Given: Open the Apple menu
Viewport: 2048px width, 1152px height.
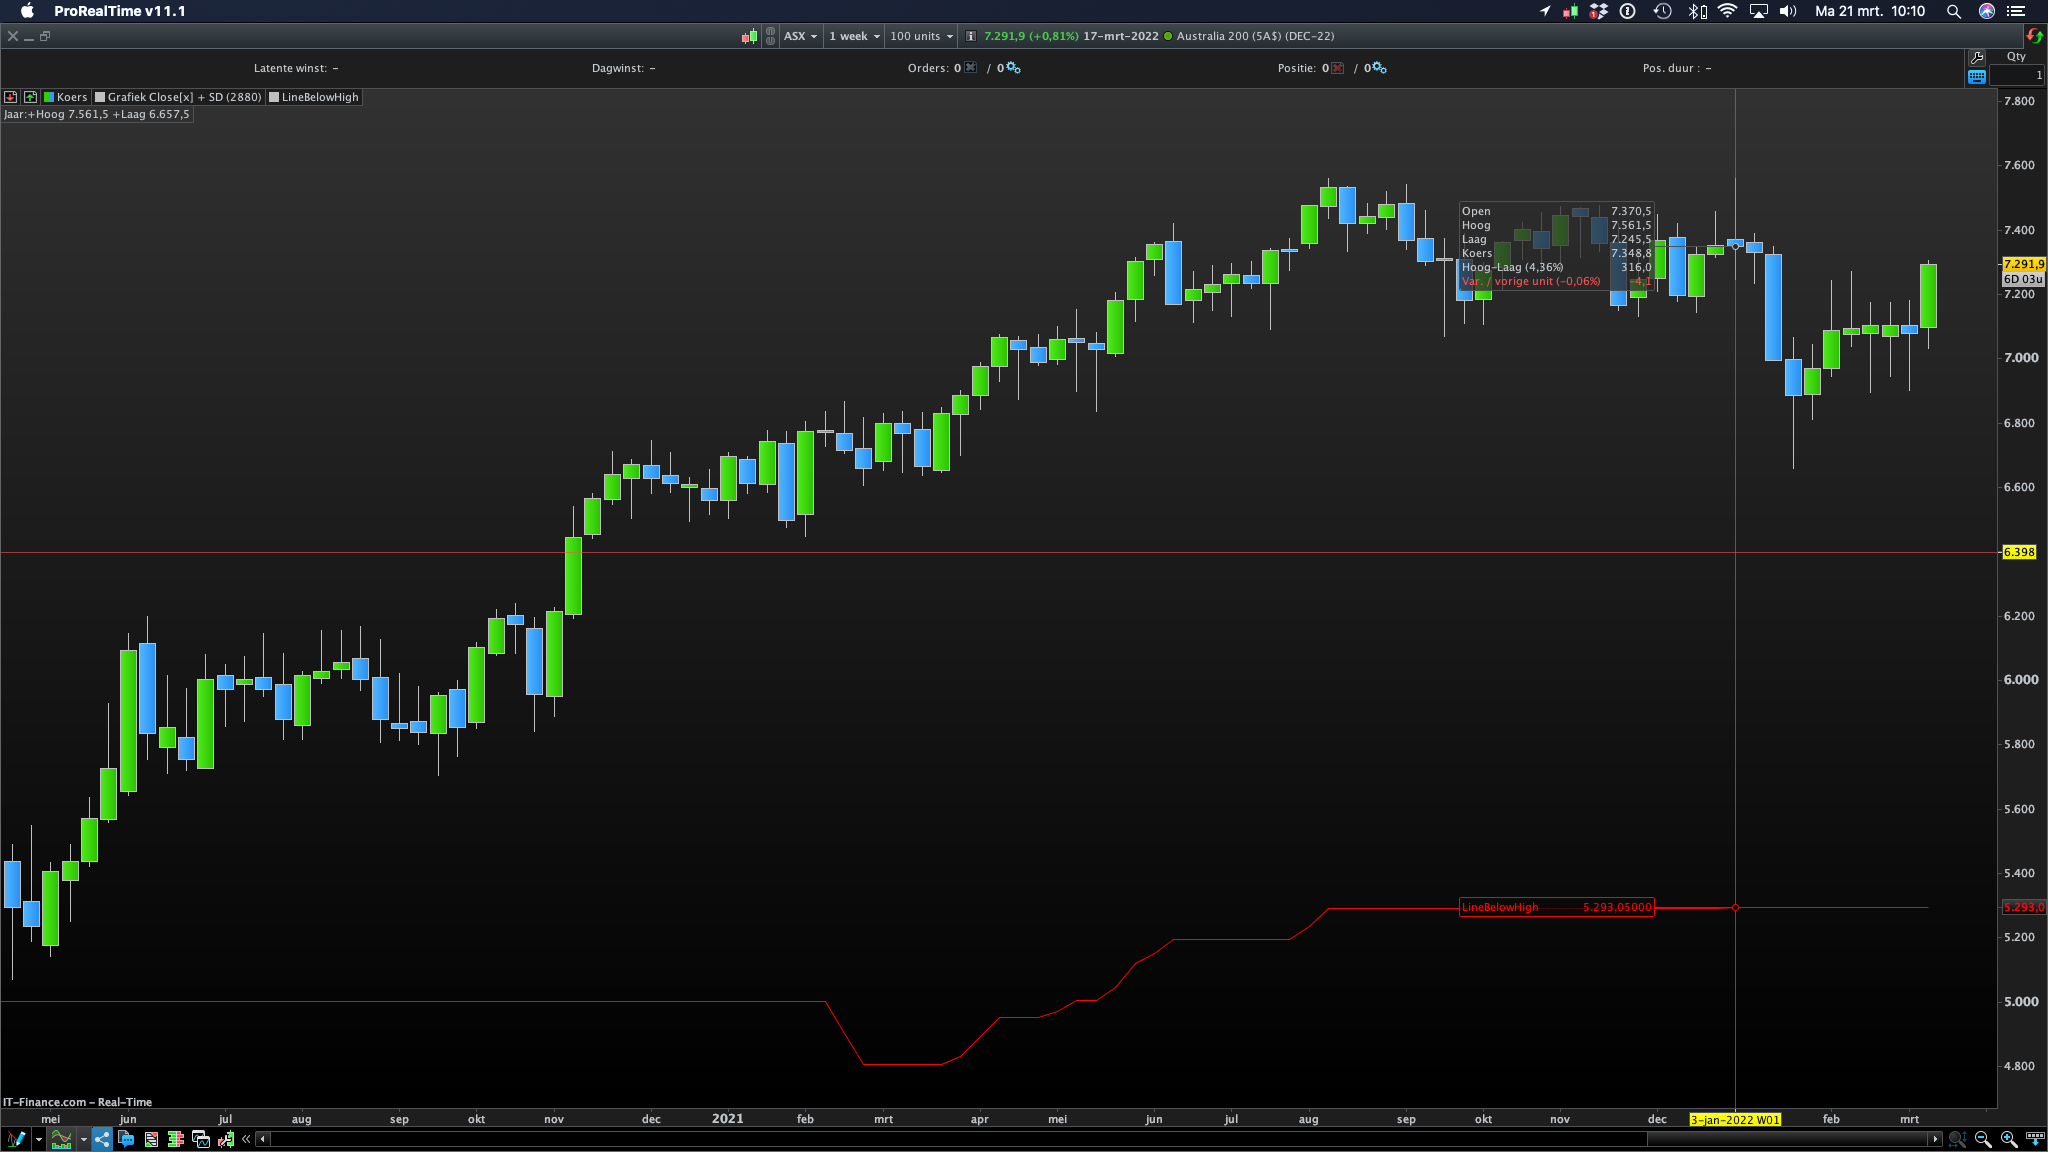Looking at the screenshot, I should 27,11.
